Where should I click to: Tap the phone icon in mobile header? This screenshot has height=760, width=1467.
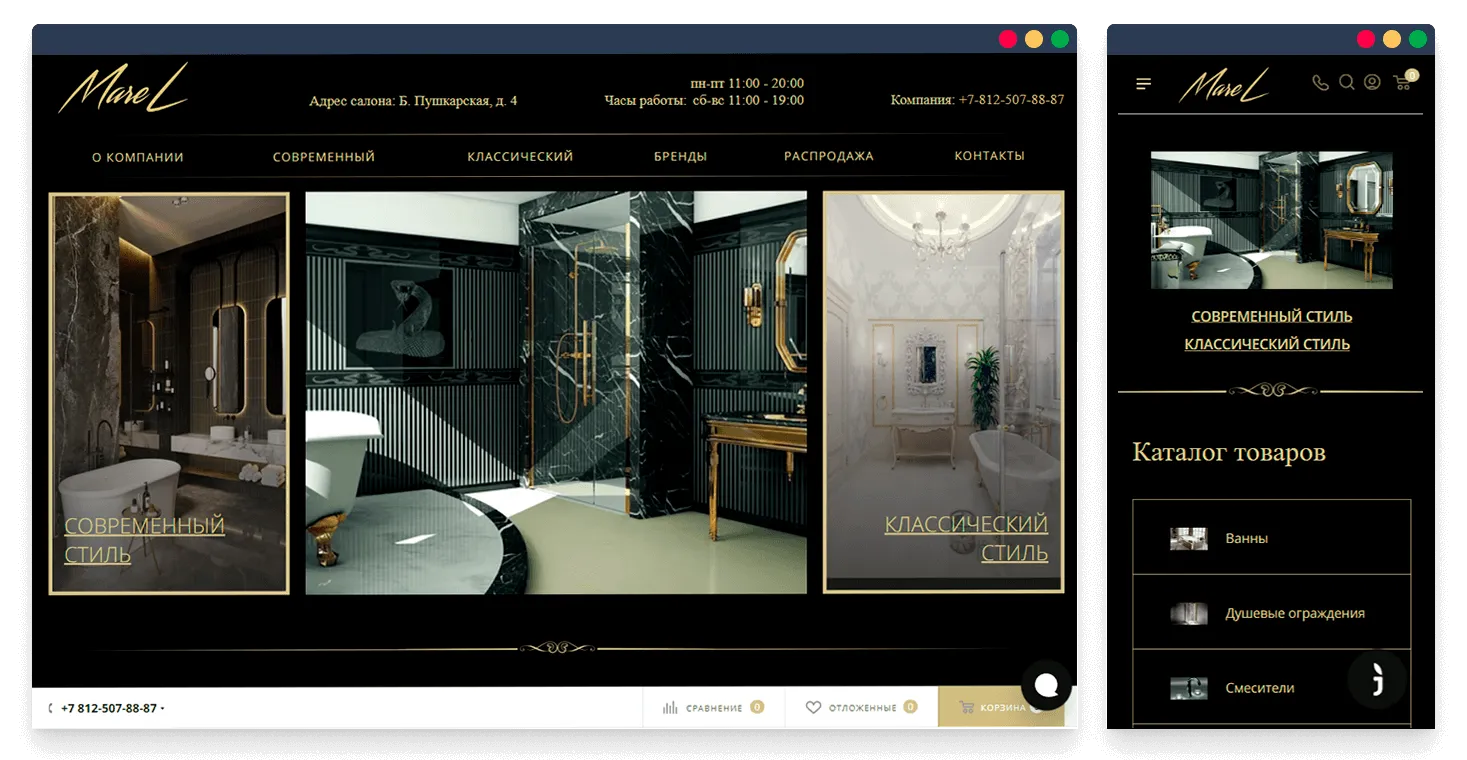1320,83
